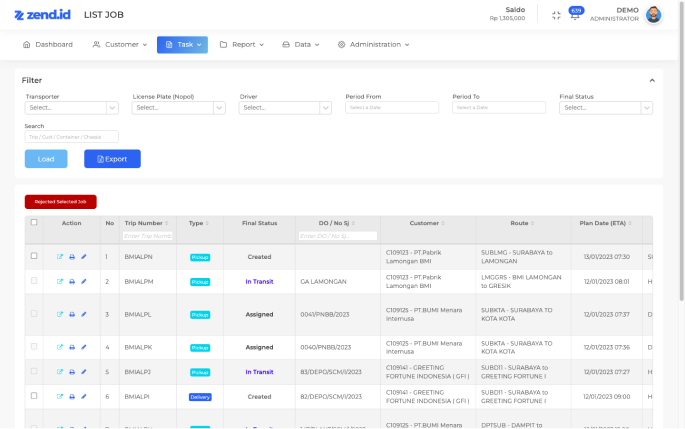Screen dimensions: 685x429
Task: Print job BMIALPN with printer icon
Action: [x=72, y=257]
